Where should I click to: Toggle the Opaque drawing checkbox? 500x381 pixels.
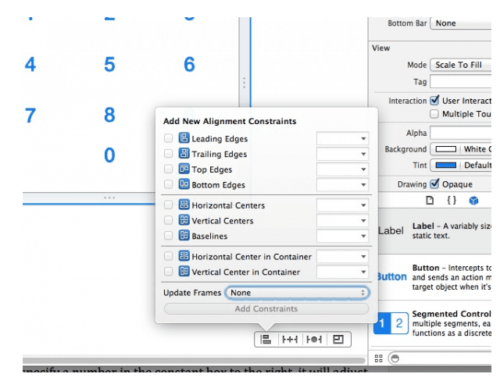(x=434, y=184)
